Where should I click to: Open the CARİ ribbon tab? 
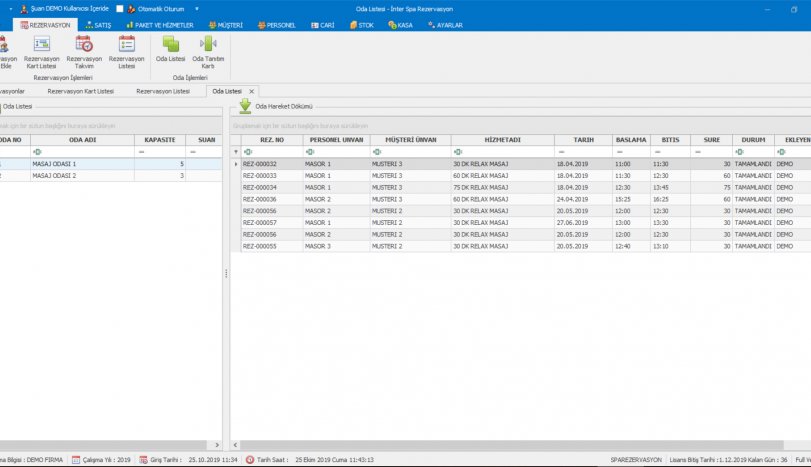pyautogui.click(x=323, y=25)
